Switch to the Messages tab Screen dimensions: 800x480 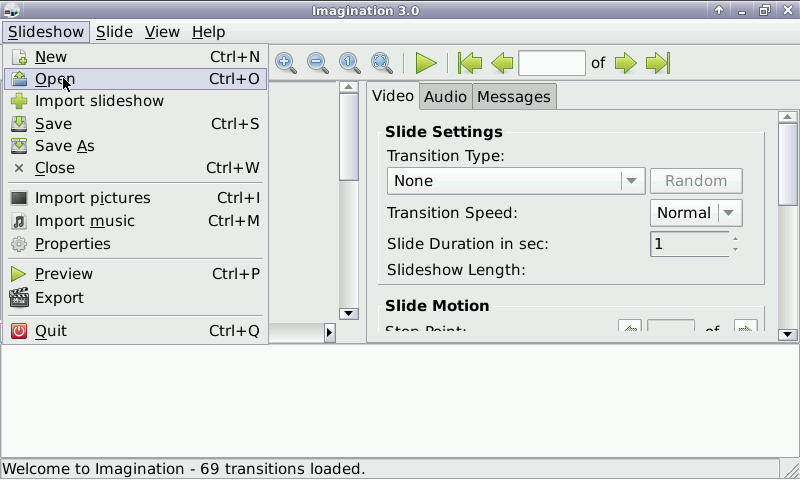pos(514,97)
